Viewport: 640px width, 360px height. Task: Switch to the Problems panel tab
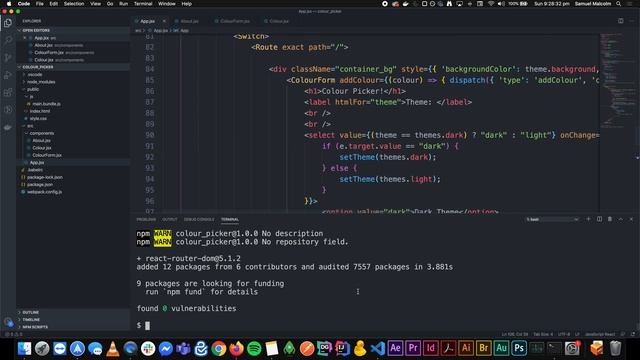point(146,219)
